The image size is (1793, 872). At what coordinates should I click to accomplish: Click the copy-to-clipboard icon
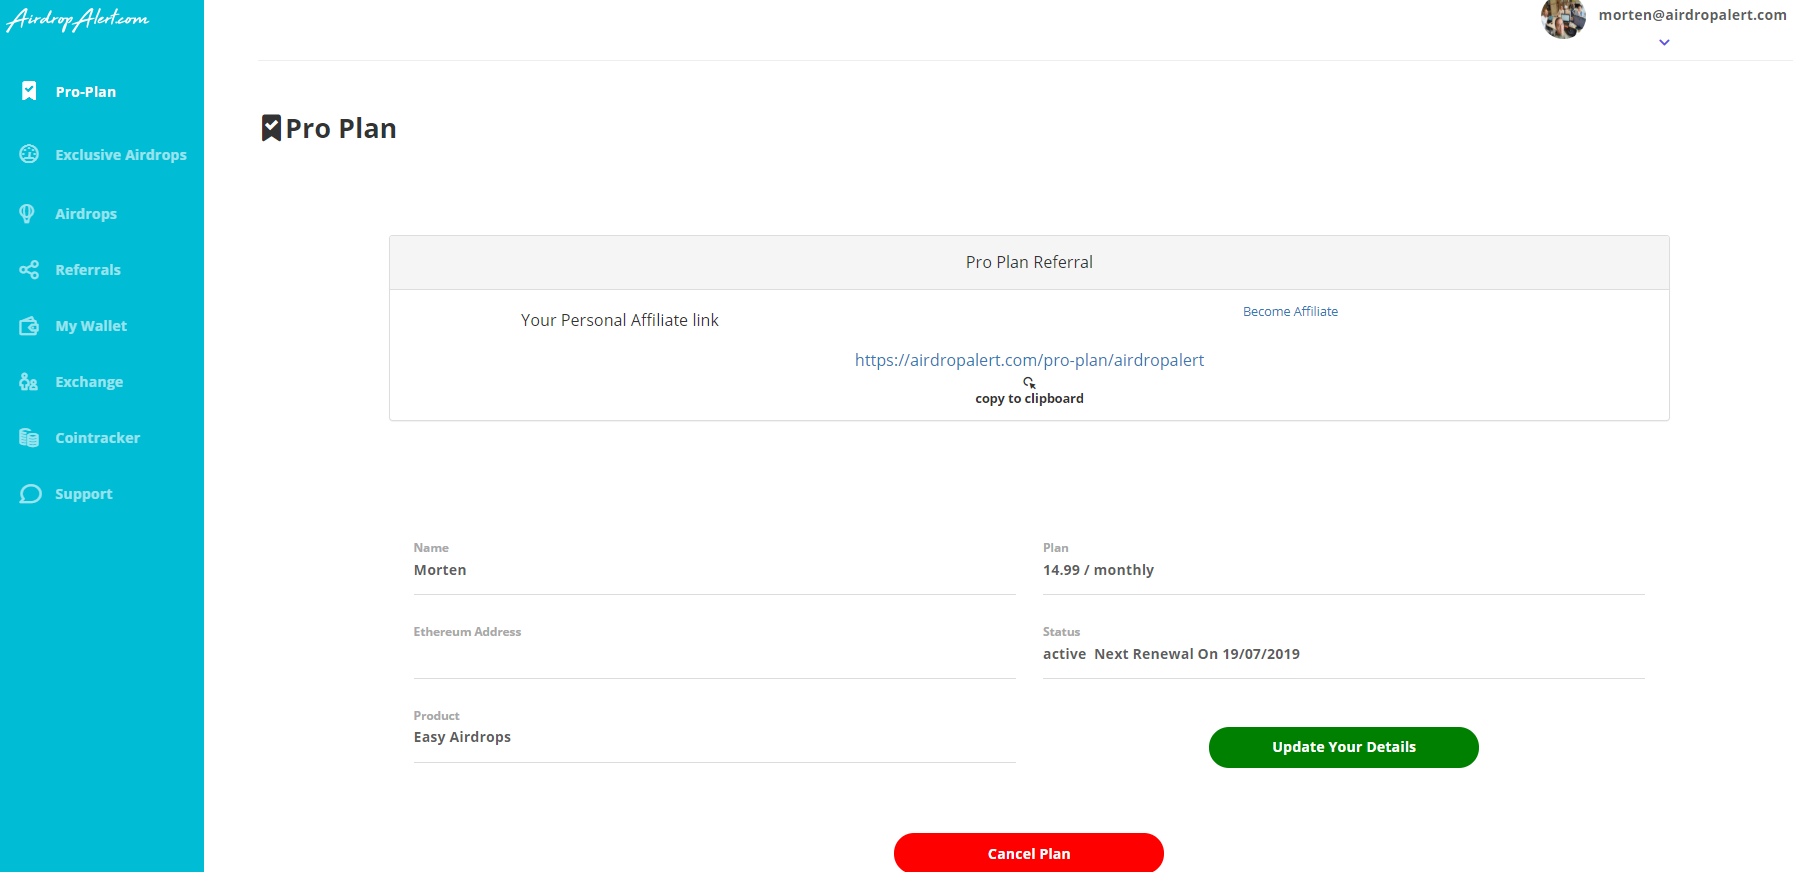[x=1029, y=382]
